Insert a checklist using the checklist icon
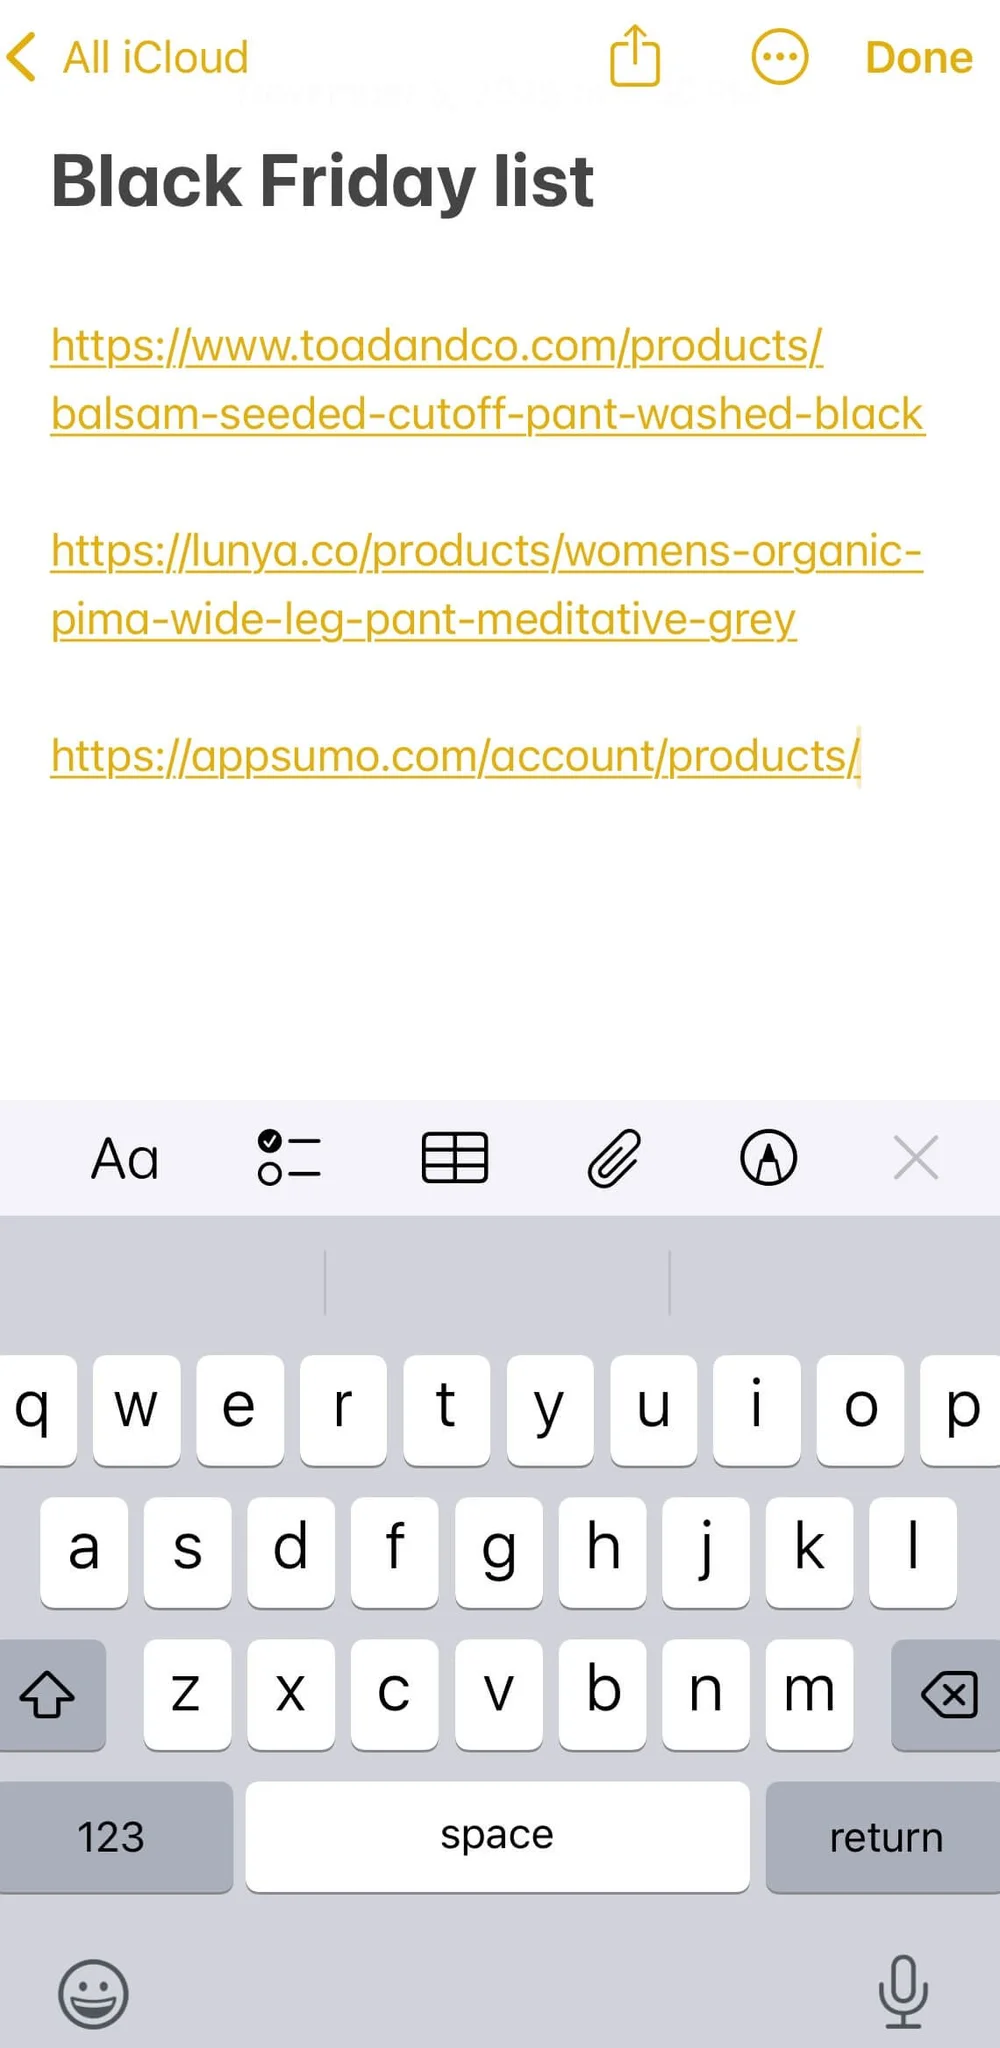 coord(289,1159)
